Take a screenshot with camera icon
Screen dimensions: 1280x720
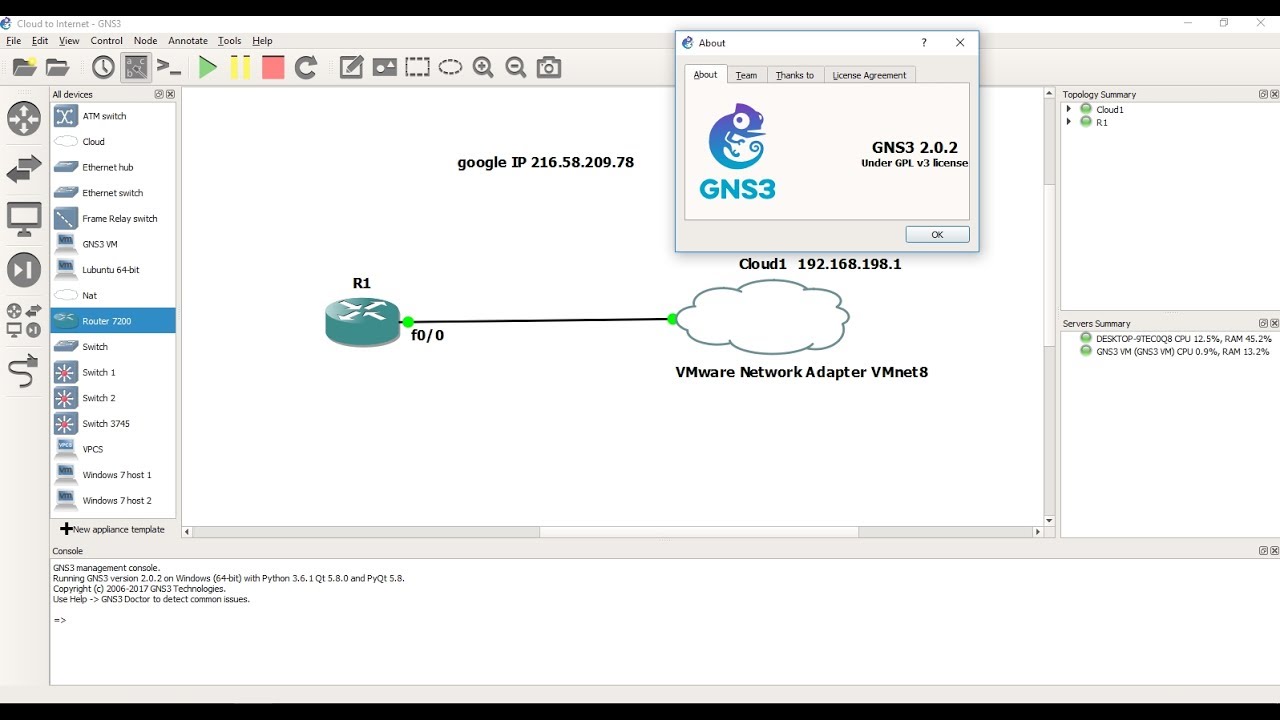tap(548, 67)
